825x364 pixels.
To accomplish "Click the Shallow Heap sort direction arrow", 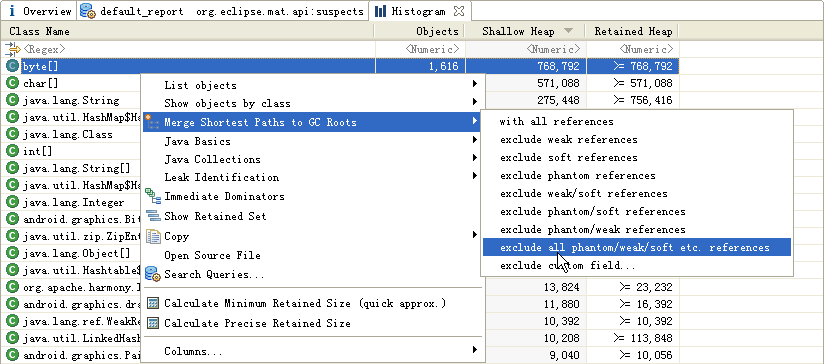I will (x=568, y=31).
